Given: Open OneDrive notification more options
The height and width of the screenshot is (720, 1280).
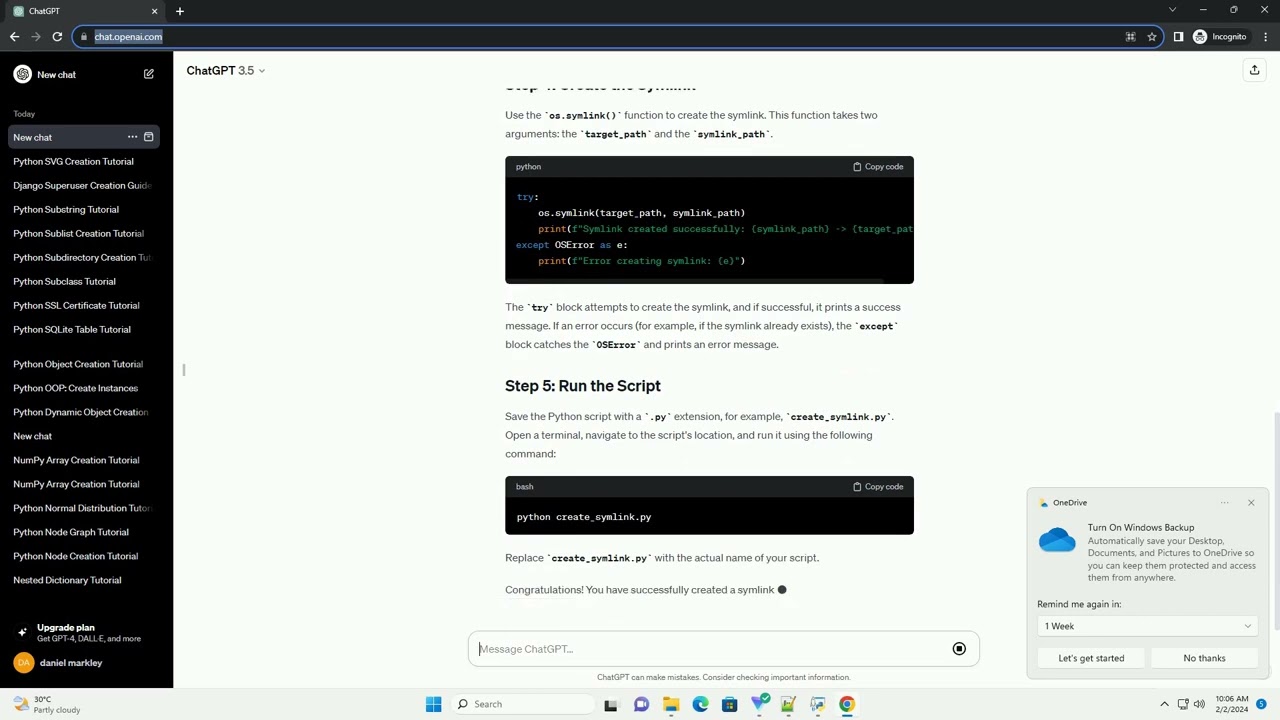Looking at the screenshot, I should pos(1225,503).
